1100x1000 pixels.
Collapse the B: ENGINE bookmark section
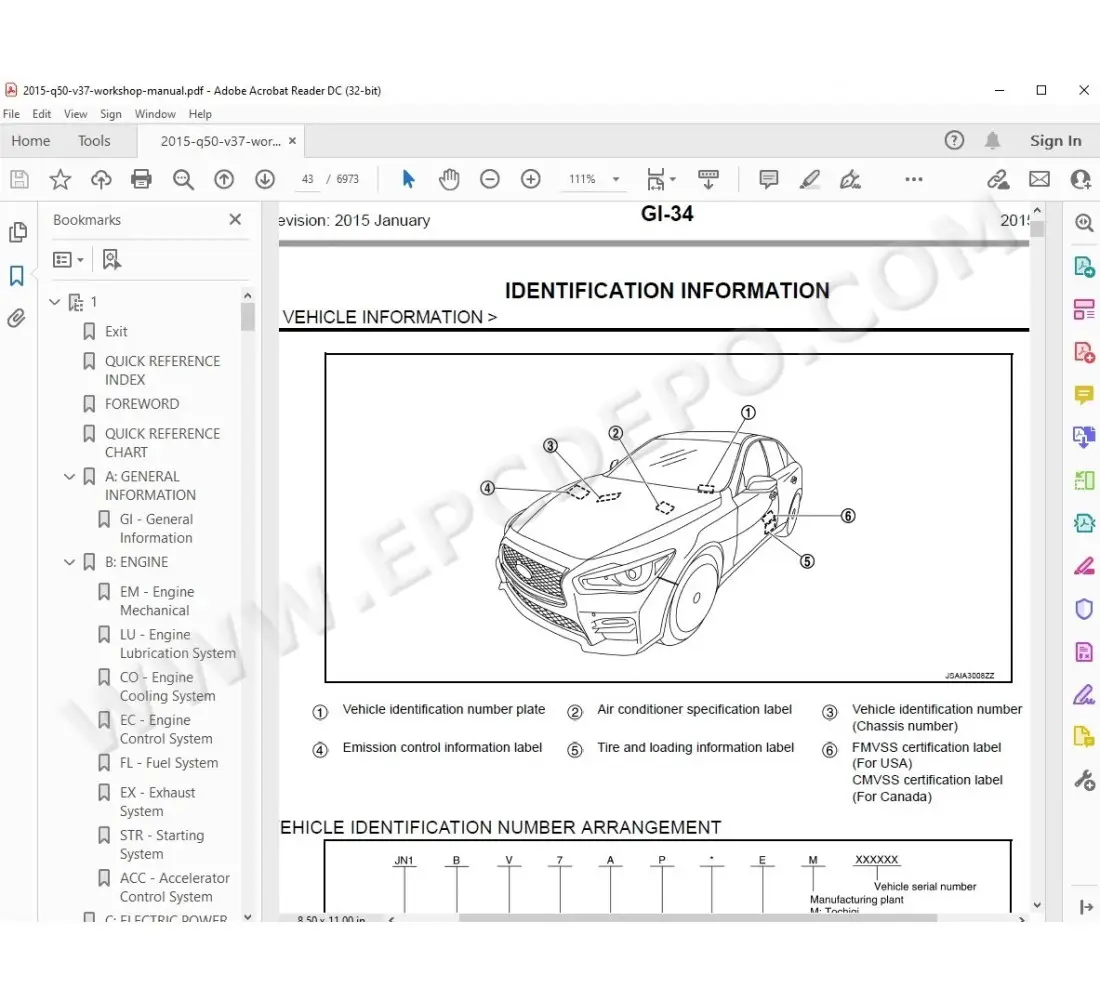68,562
